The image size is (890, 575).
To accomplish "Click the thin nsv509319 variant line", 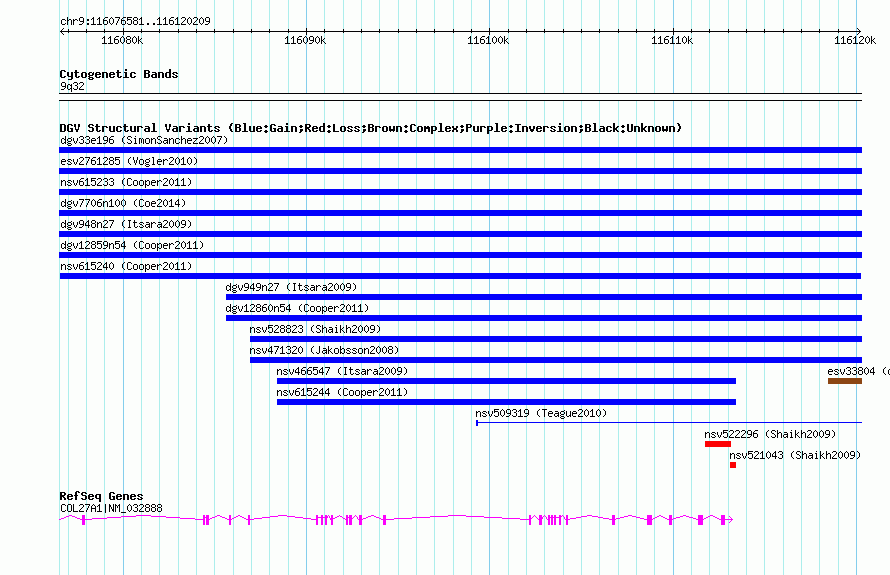I will 669,423.
